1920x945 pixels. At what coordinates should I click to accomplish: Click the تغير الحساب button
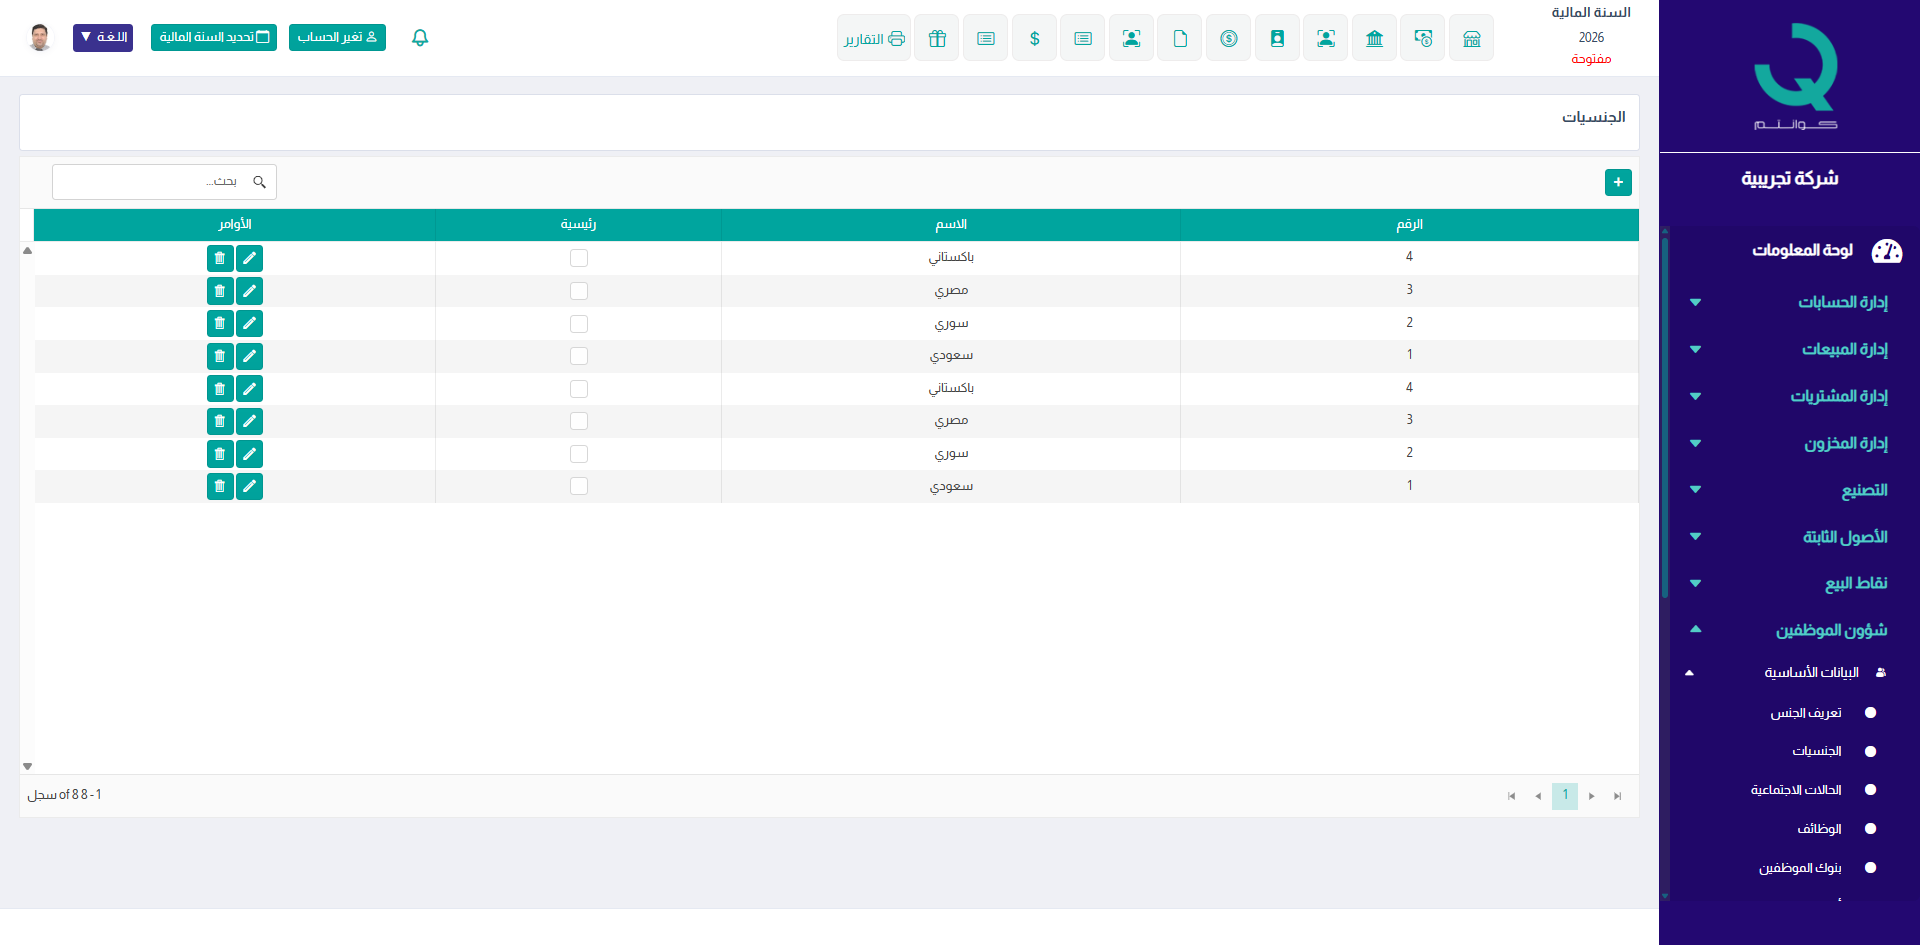coord(337,37)
